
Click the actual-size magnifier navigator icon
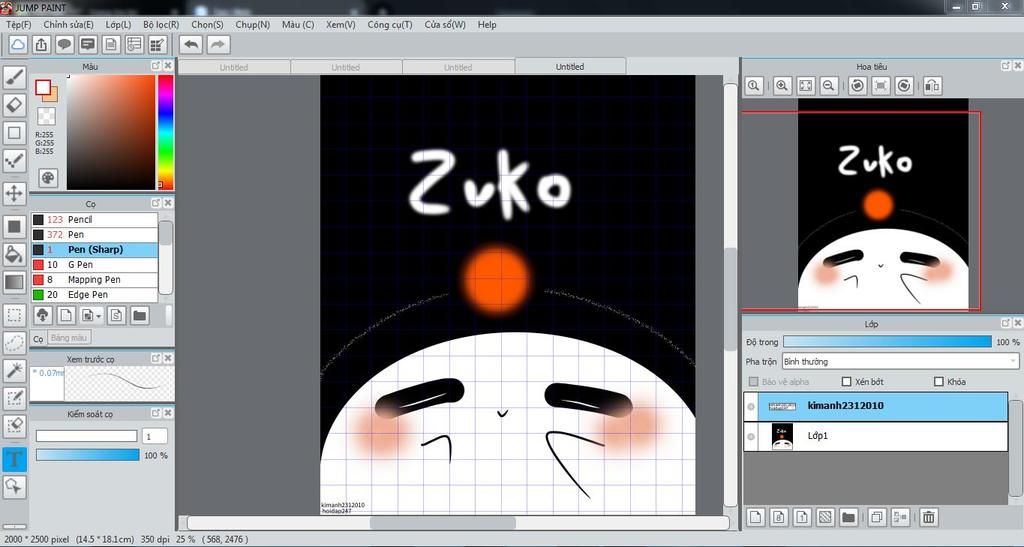(754, 86)
